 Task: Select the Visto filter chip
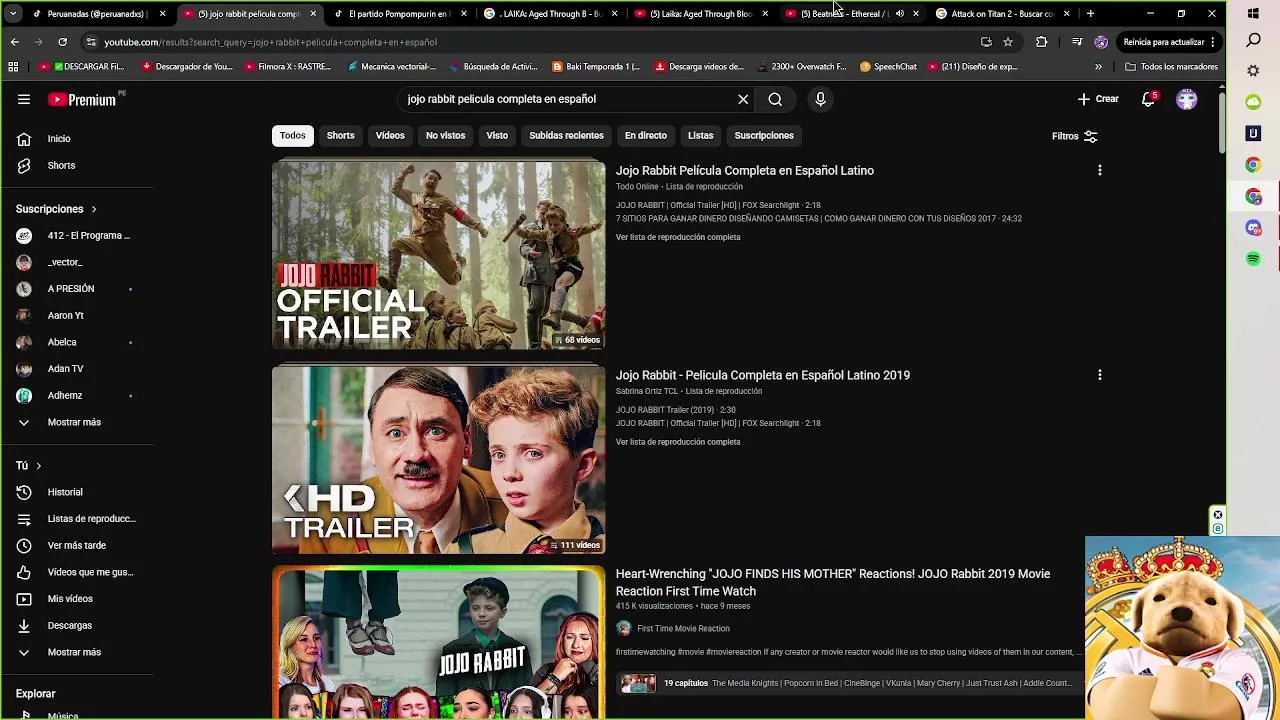tap(497, 135)
